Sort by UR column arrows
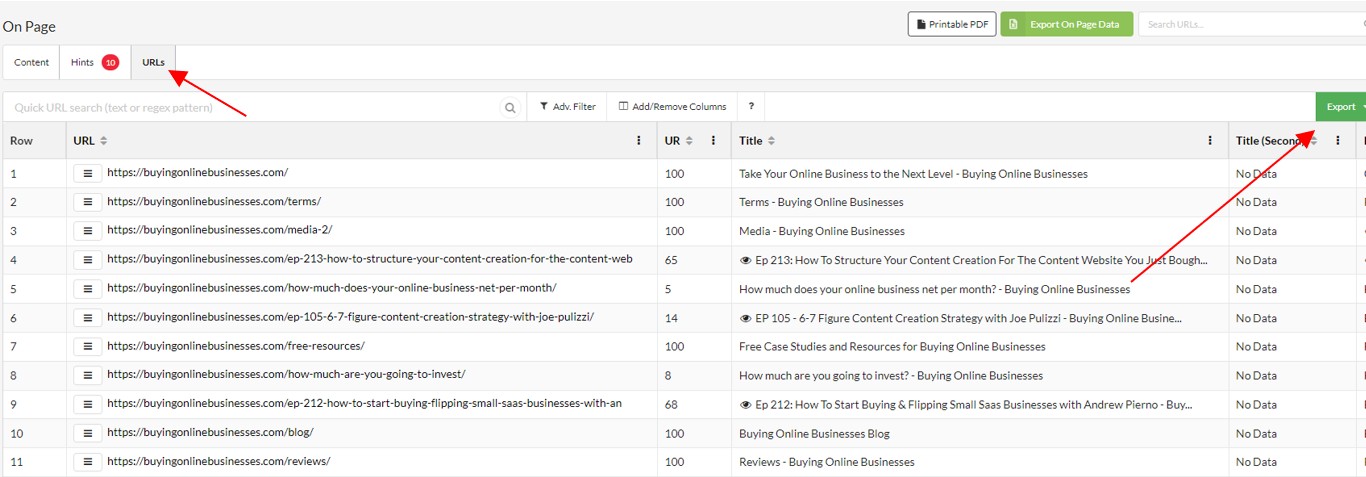 point(689,141)
